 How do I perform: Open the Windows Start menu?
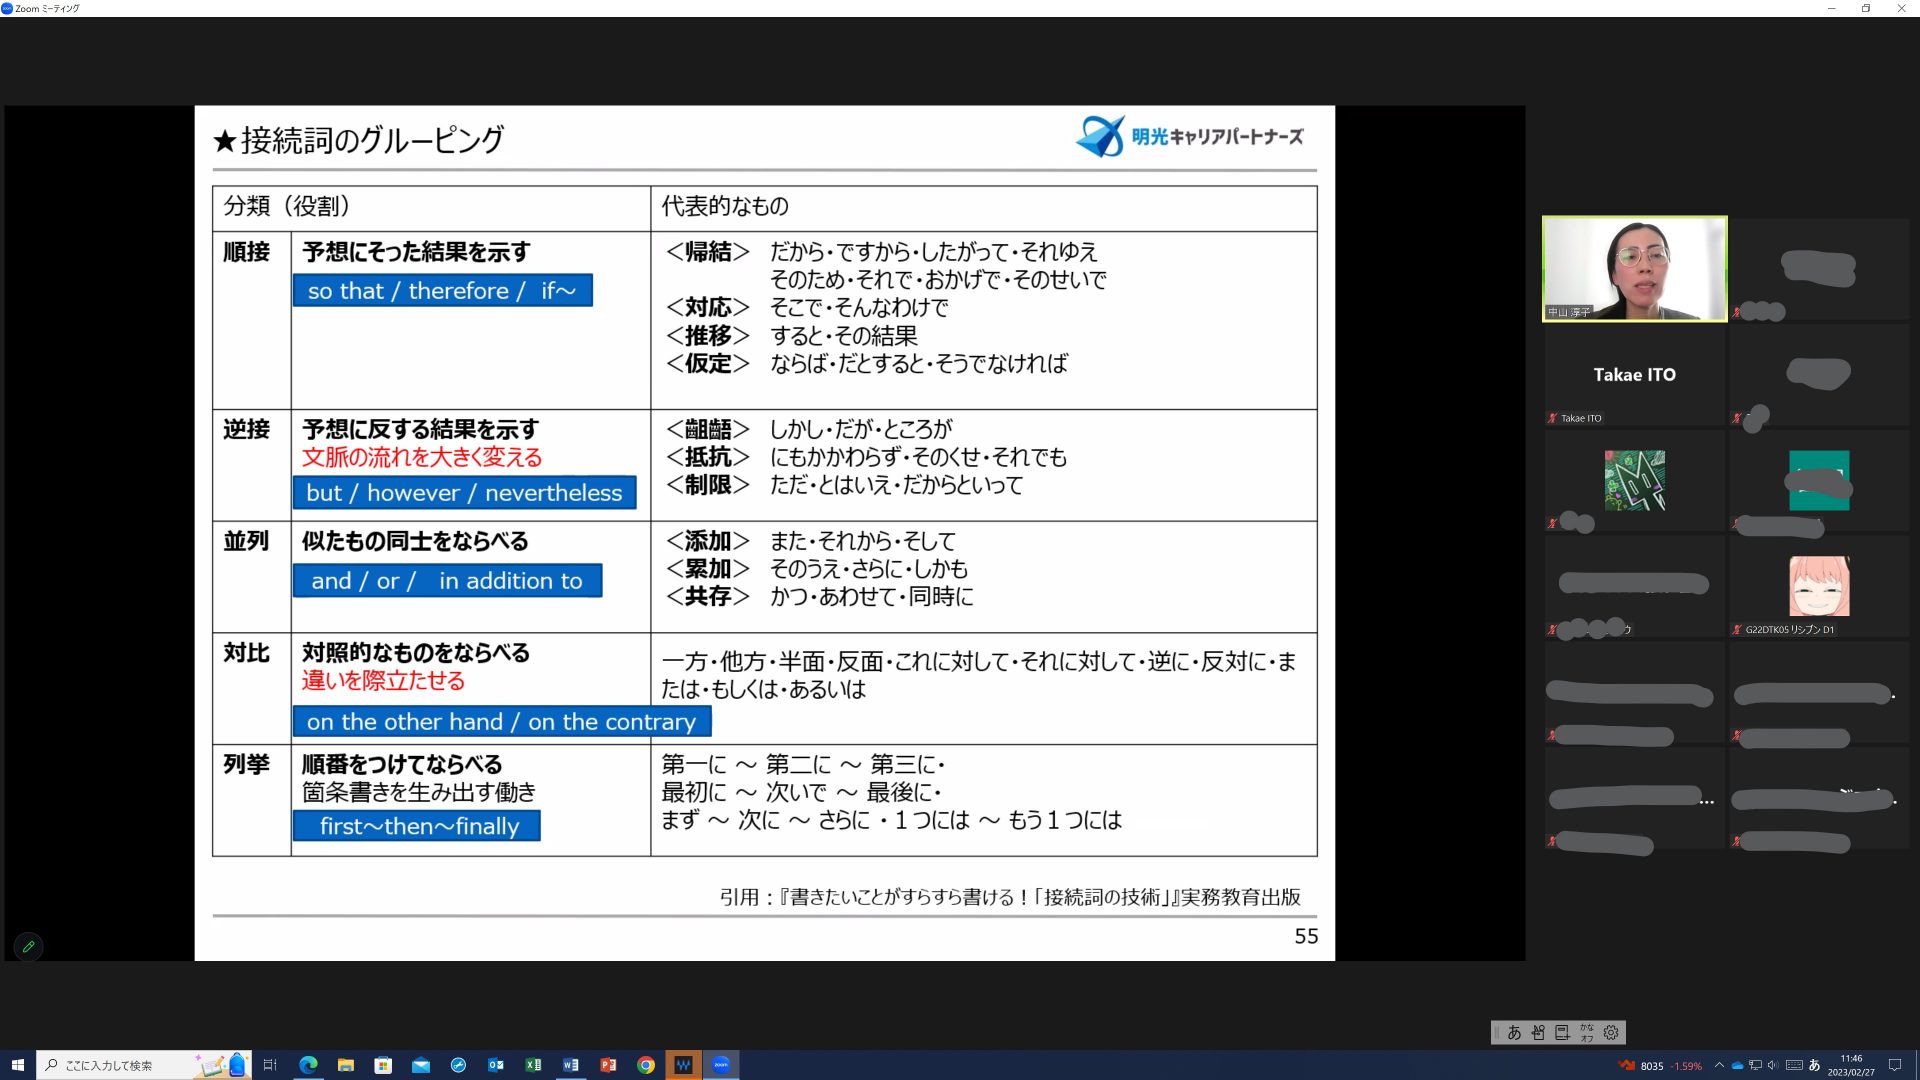17,1065
